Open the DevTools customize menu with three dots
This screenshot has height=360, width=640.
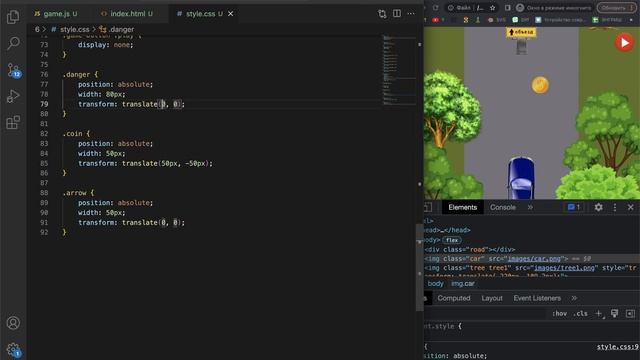coord(615,207)
